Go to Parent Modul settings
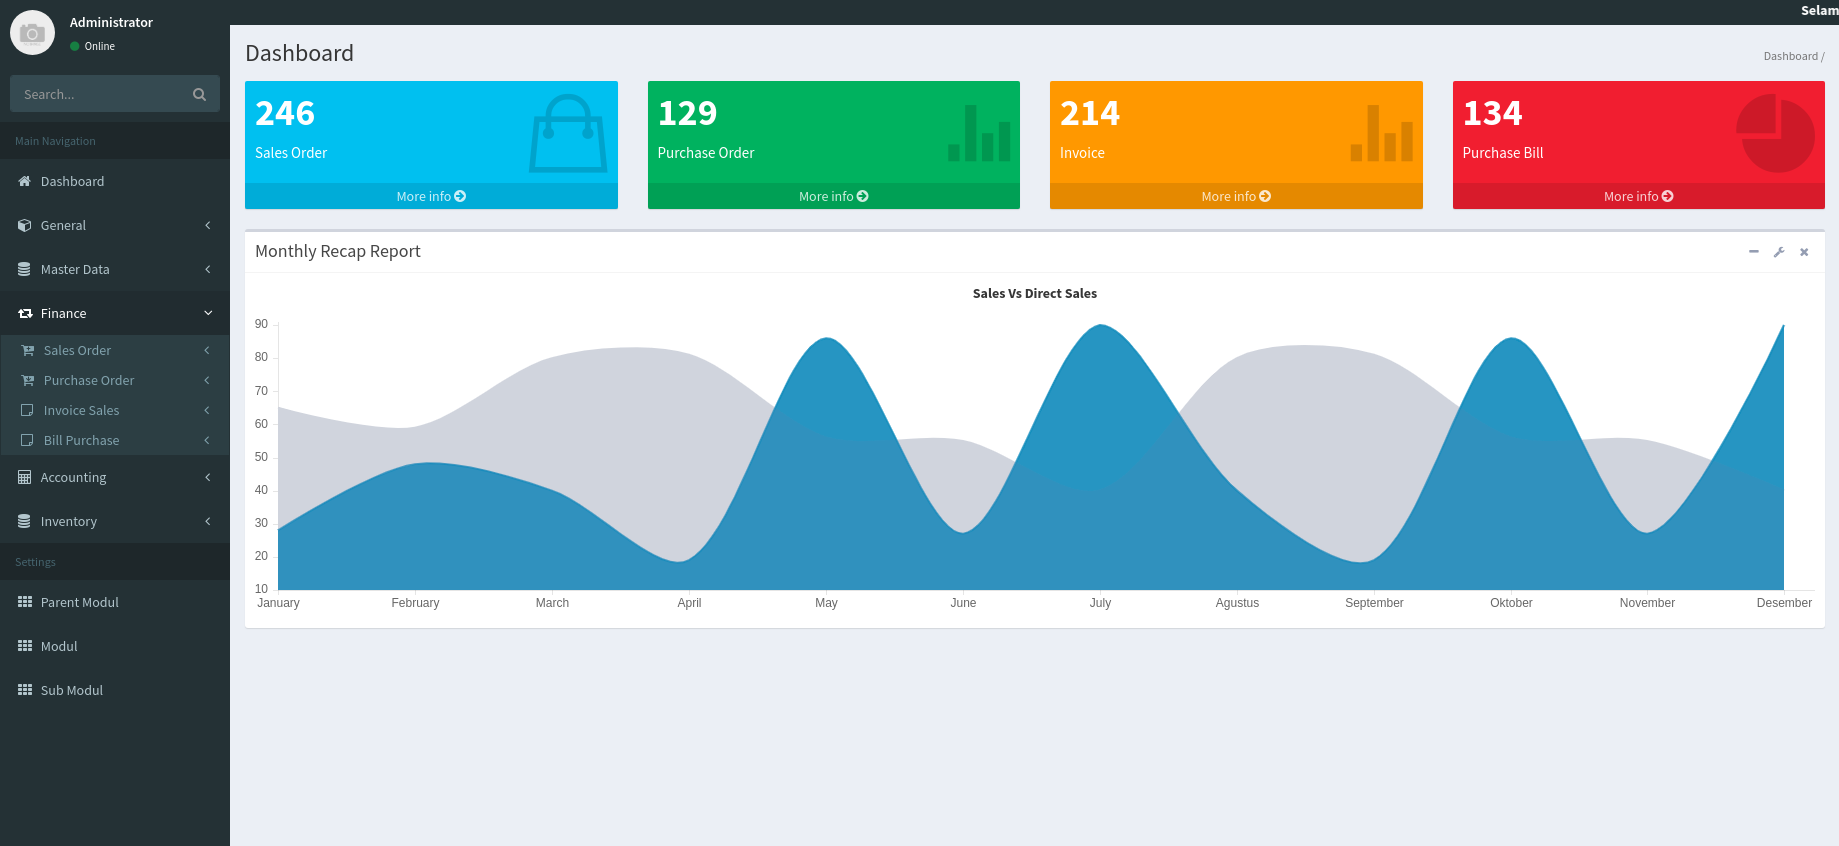The image size is (1839, 846). point(79,602)
